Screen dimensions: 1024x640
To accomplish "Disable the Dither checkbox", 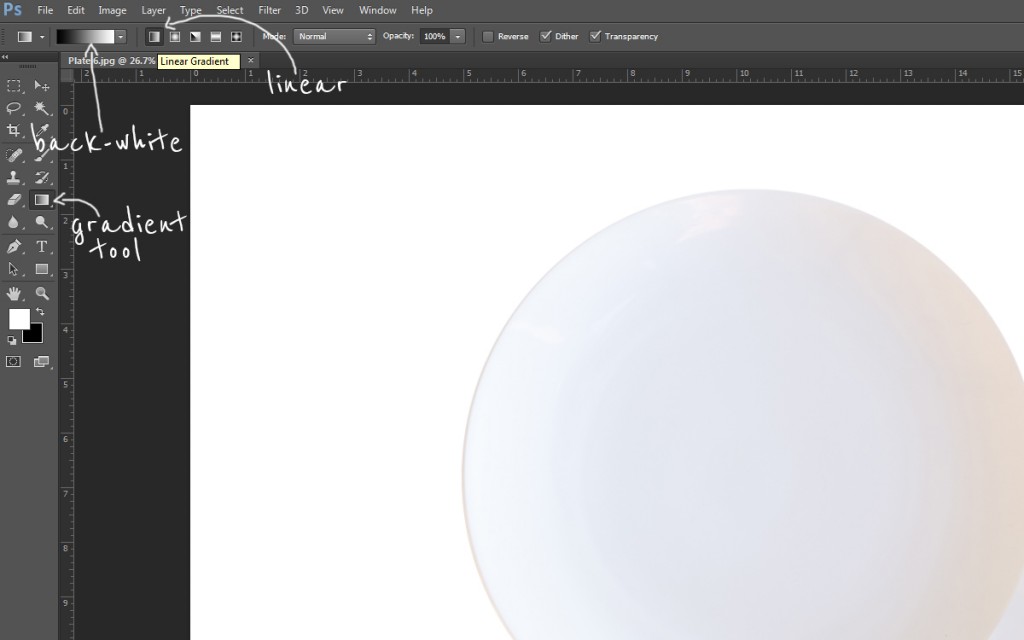I will [x=546, y=36].
